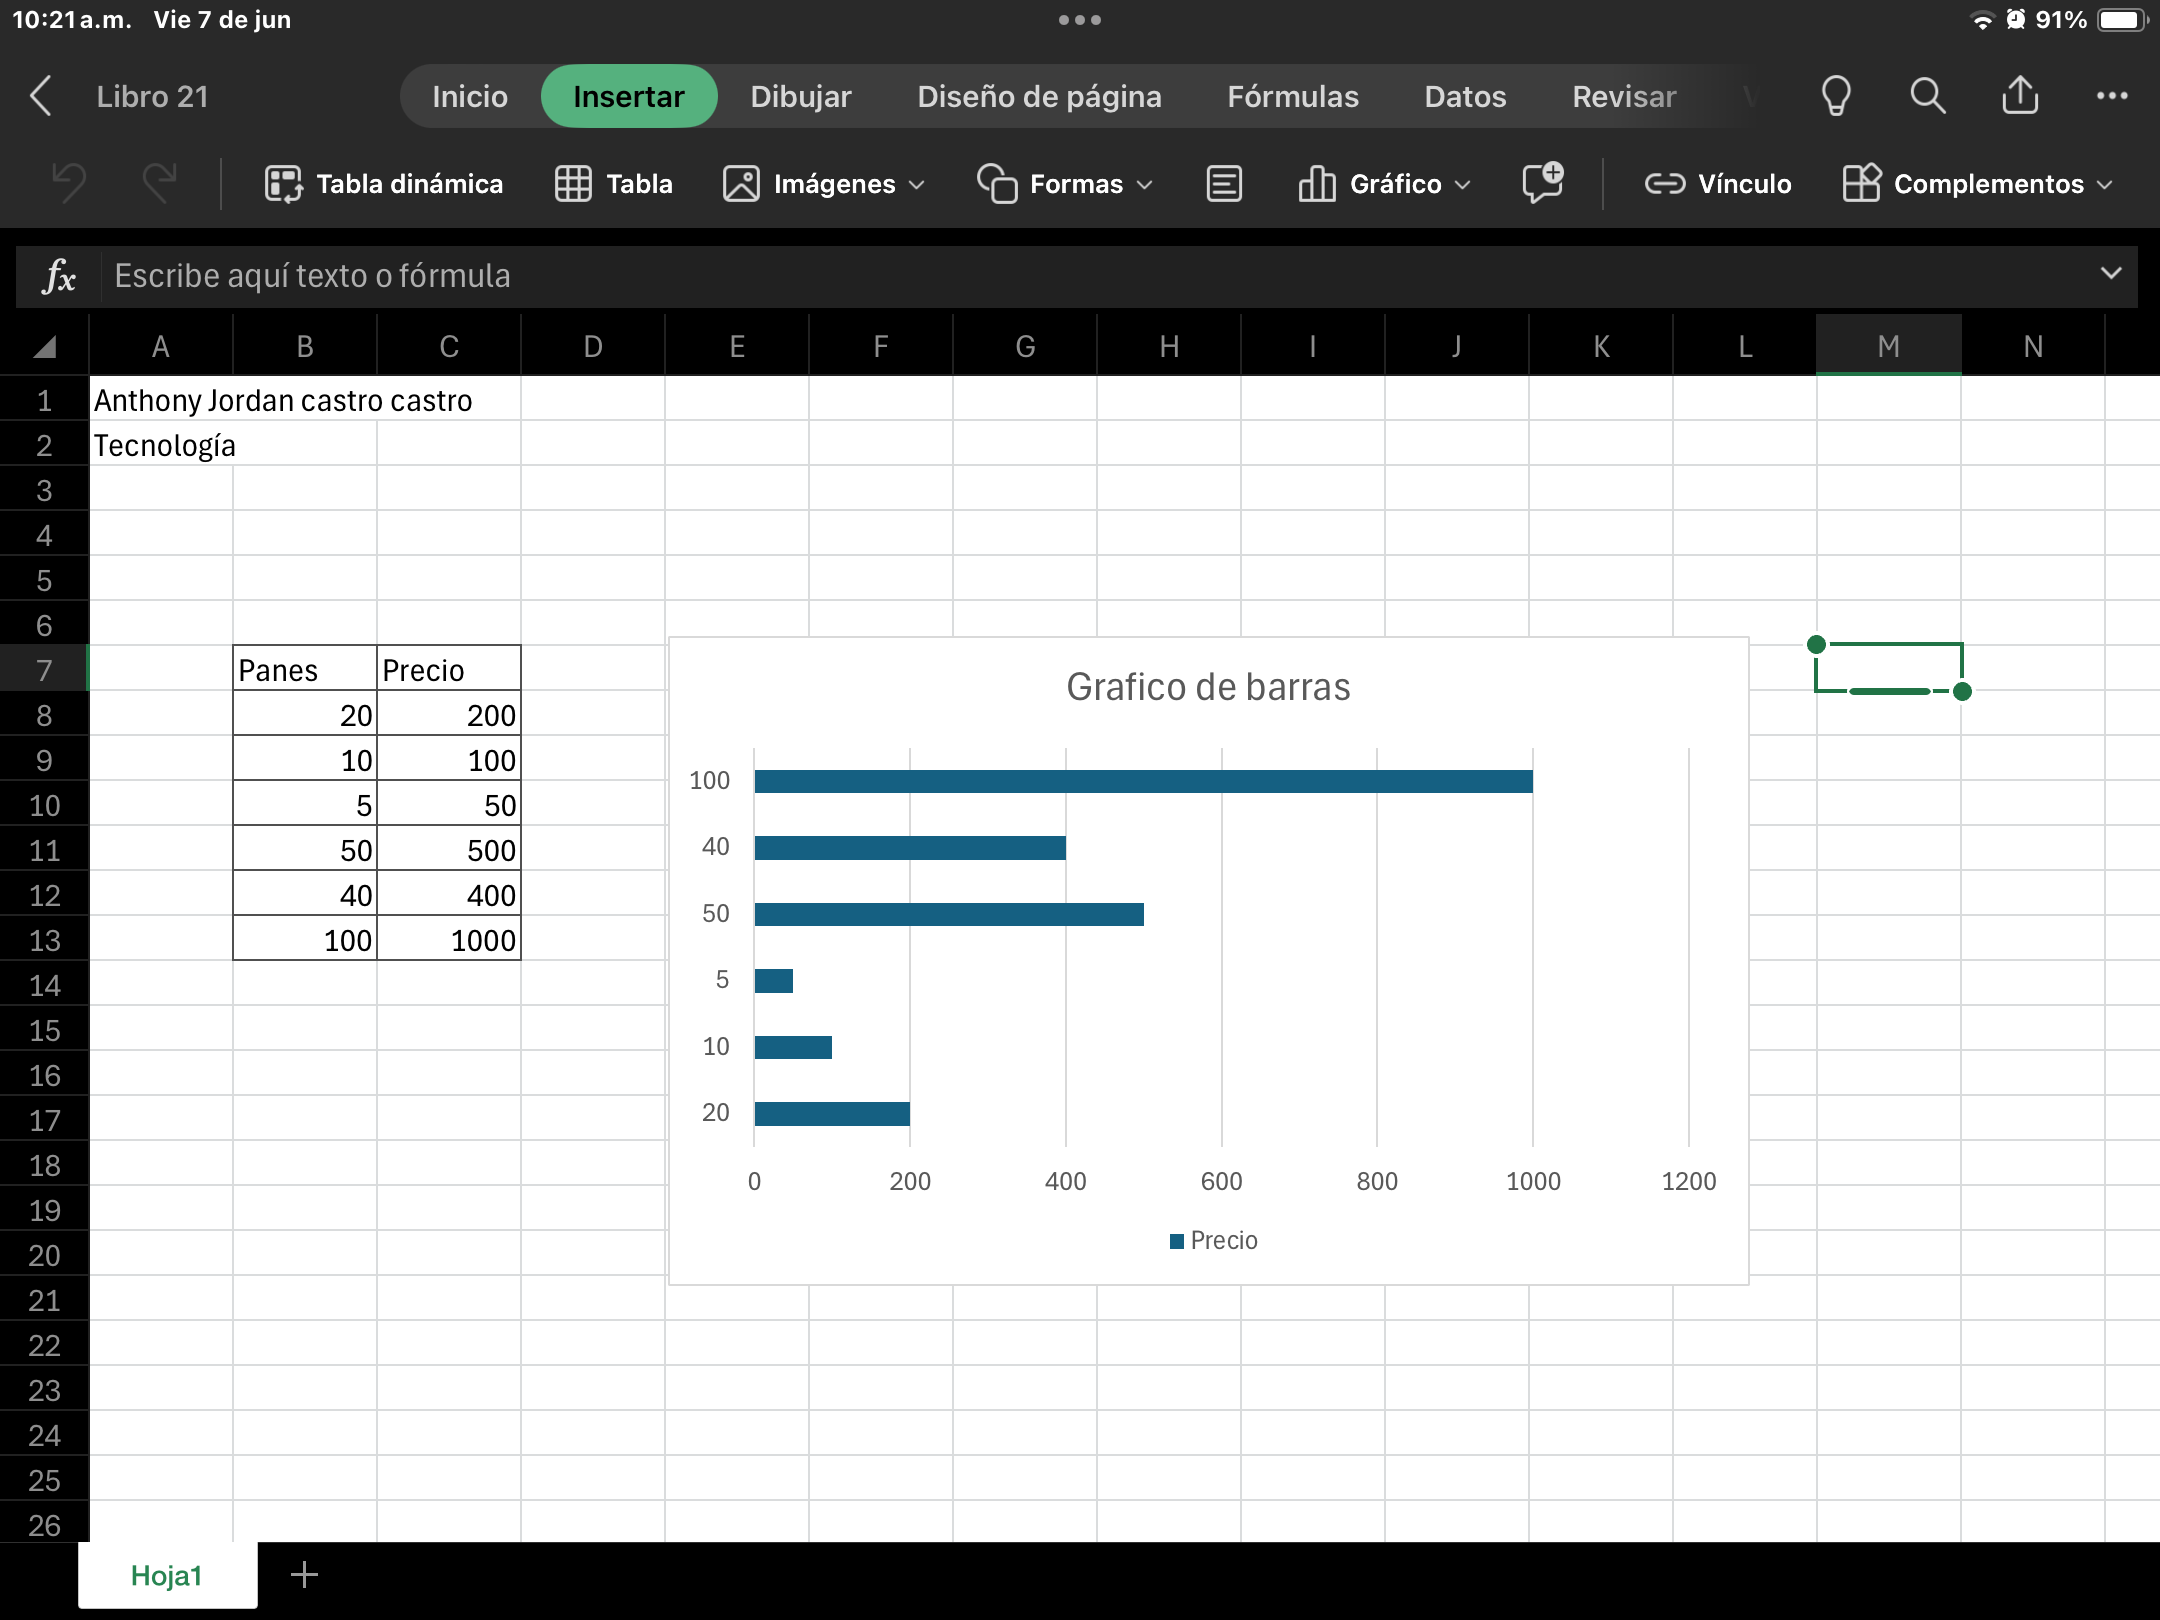2160x1620 pixels.
Task: Open the share icon in title bar
Action: pos(2020,96)
